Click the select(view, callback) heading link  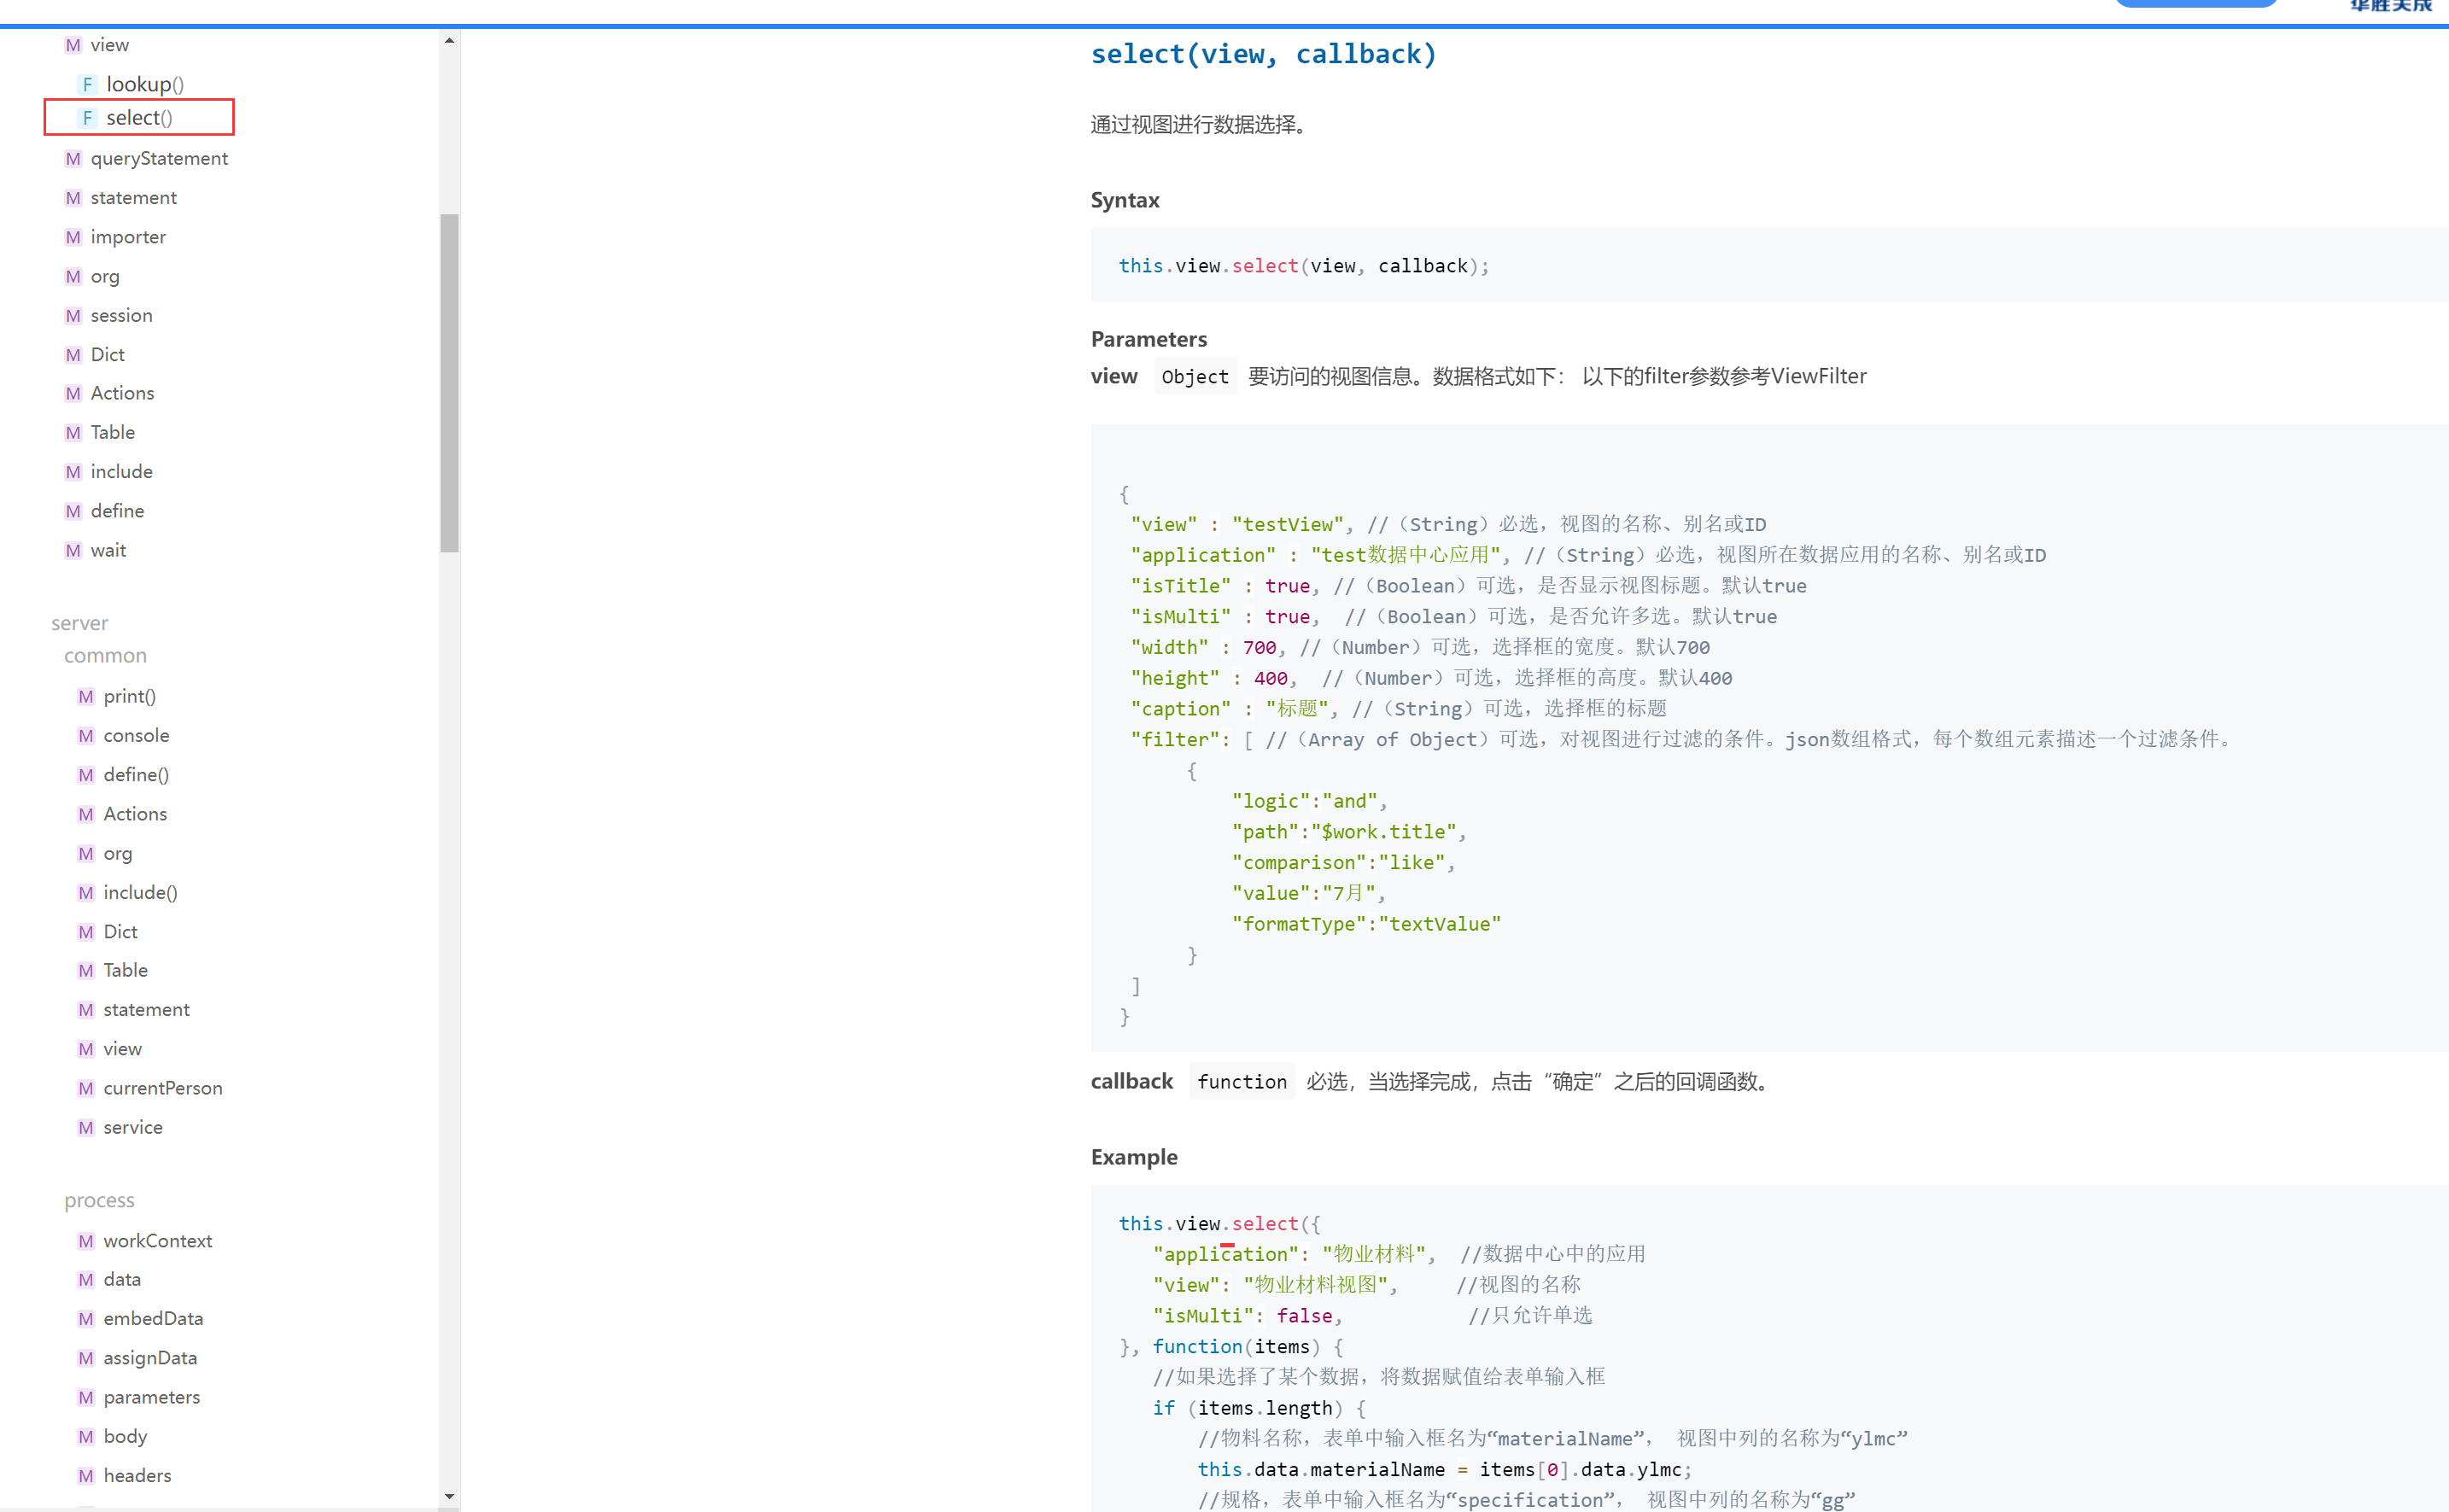click(x=1263, y=54)
